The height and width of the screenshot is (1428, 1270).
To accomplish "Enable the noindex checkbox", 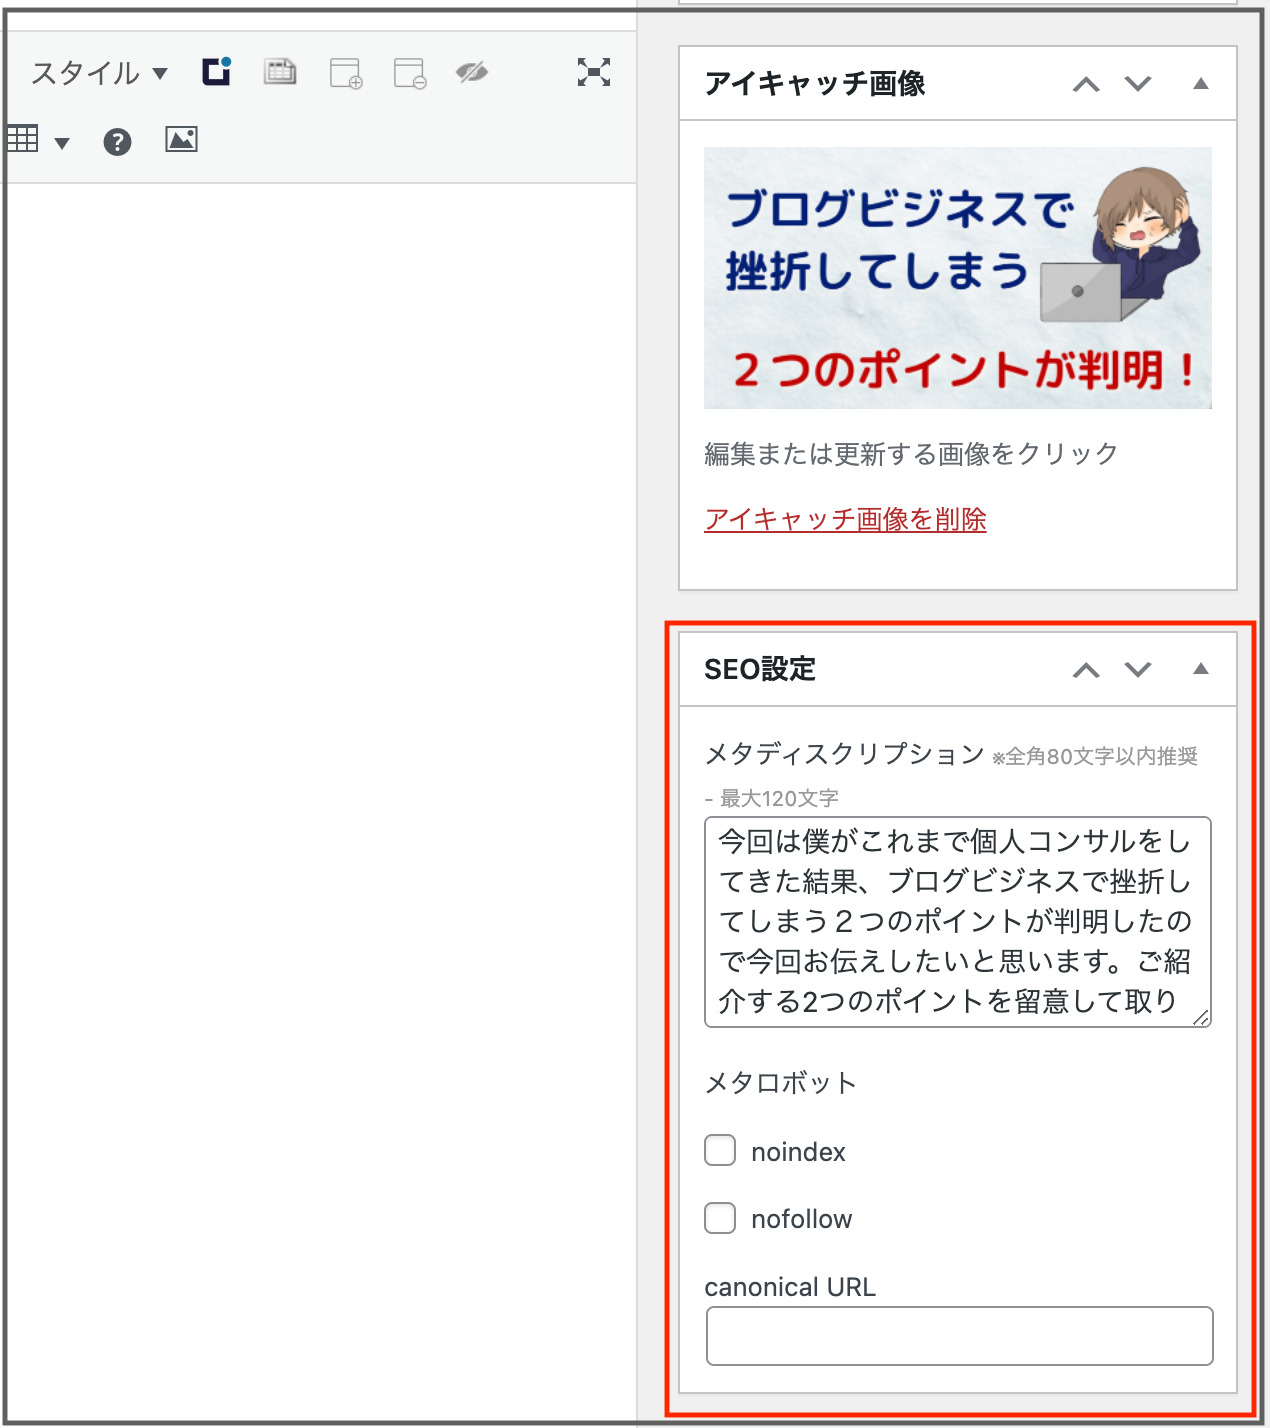I will [x=720, y=1151].
